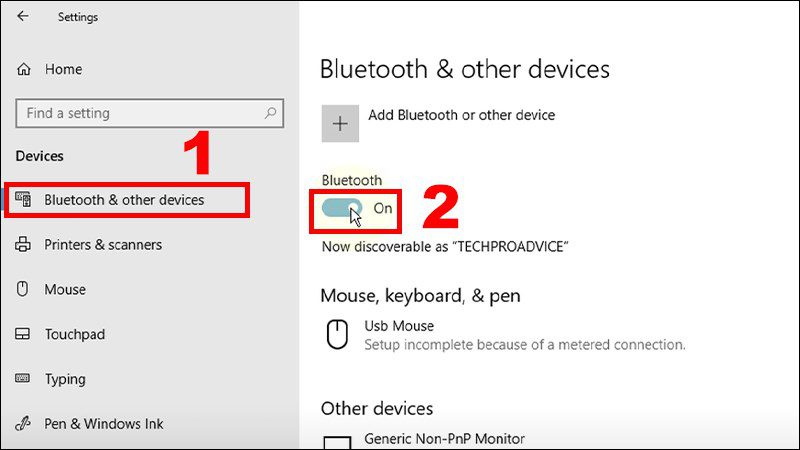Screen dimensions: 800x450
Task: Toggle the Bluetooth switch off
Action: pyautogui.click(x=343, y=208)
